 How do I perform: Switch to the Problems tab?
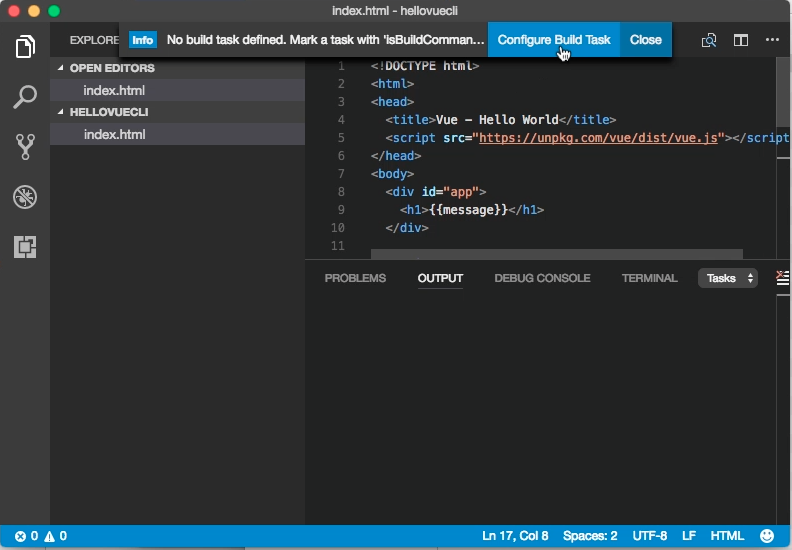point(355,278)
